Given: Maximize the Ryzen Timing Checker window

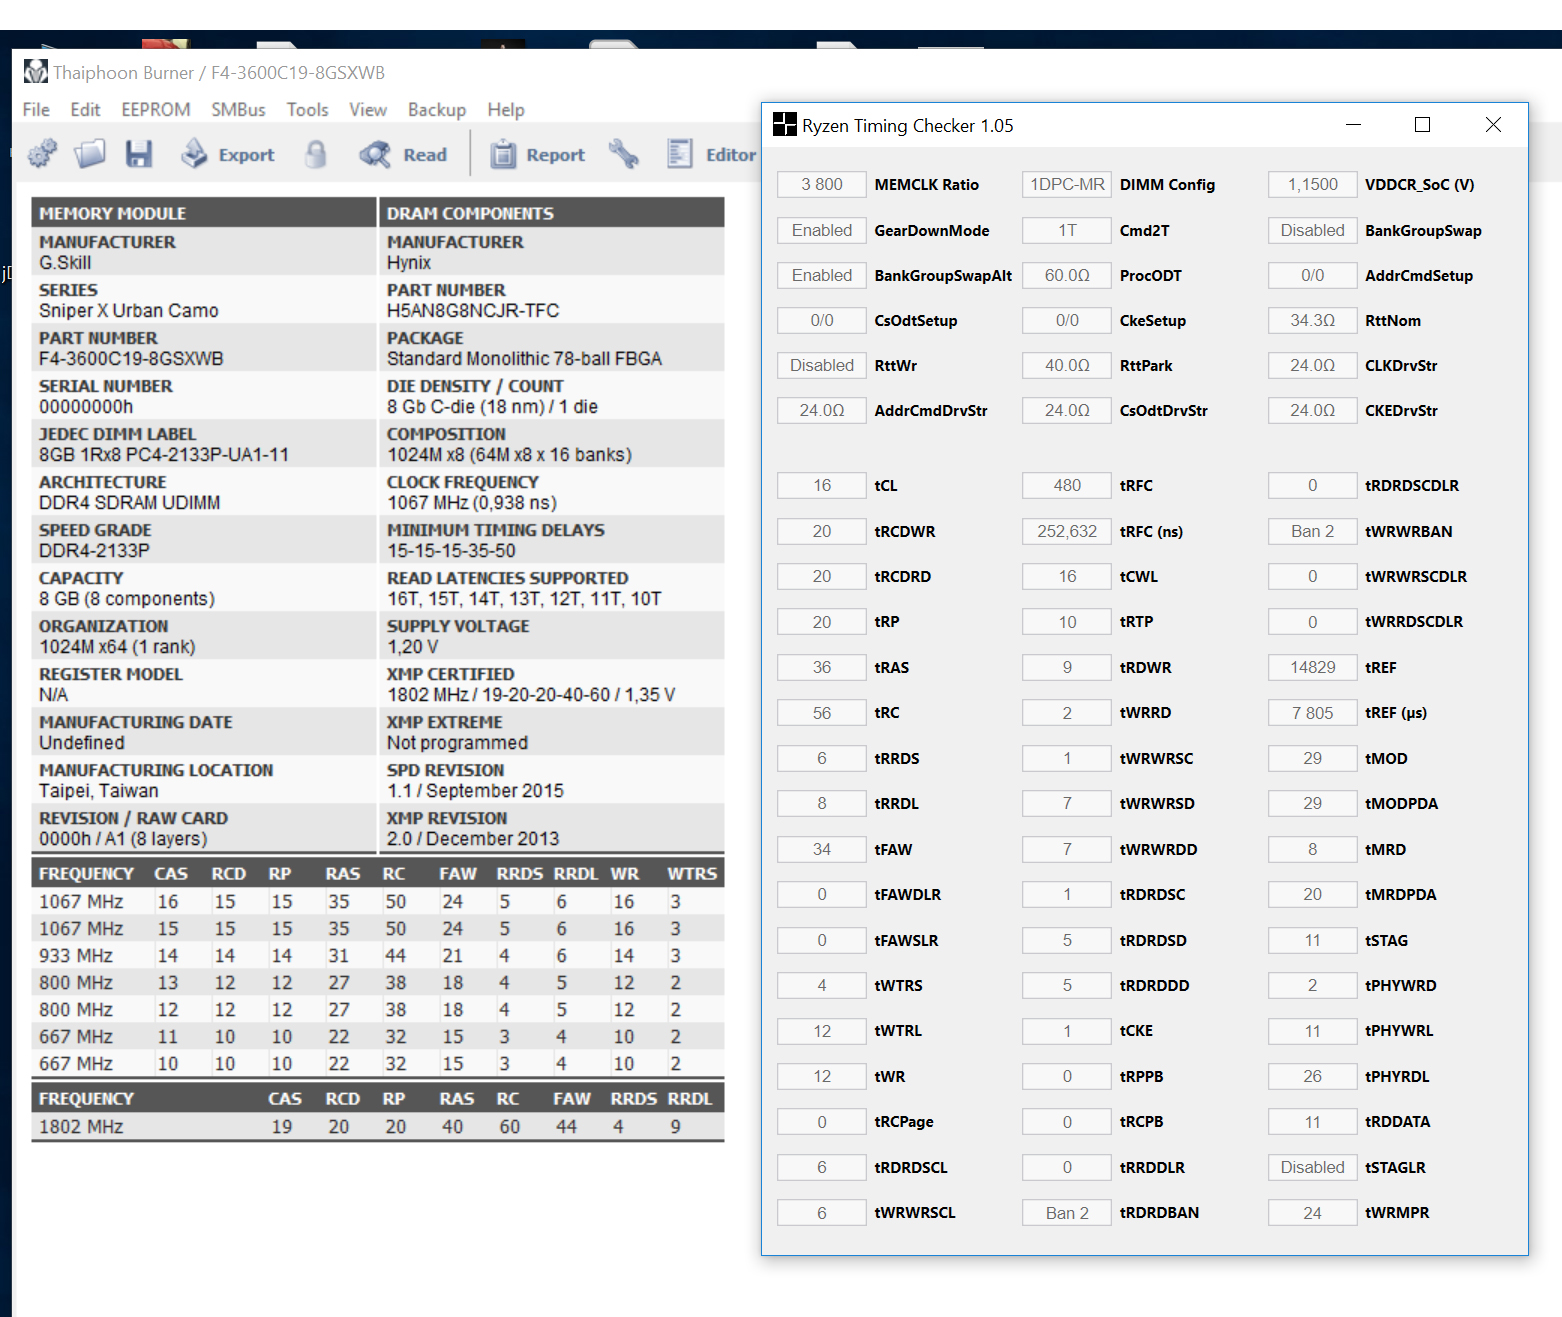Looking at the screenshot, I should (x=1422, y=125).
